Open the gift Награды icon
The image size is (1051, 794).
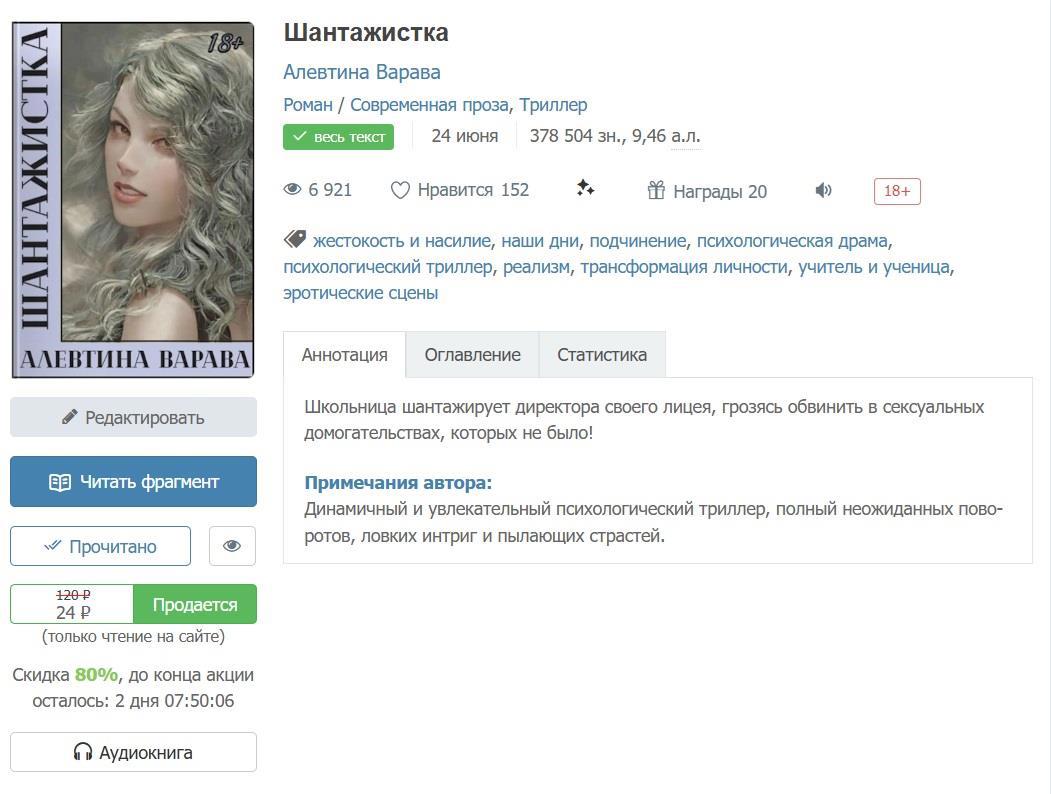[x=656, y=191]
